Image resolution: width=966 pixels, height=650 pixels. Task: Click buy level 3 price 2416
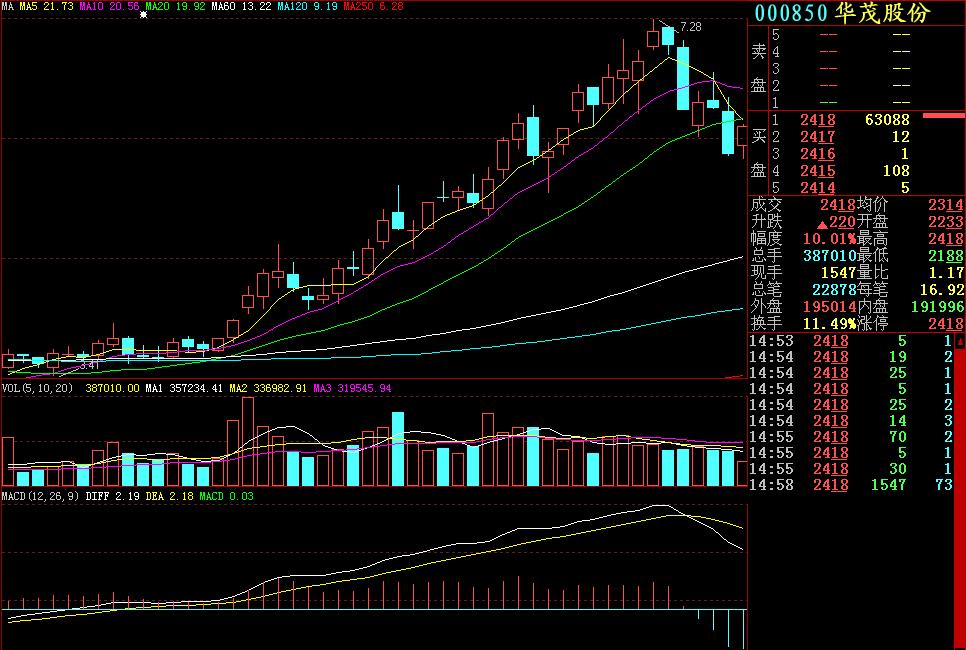tap(818, 153)
